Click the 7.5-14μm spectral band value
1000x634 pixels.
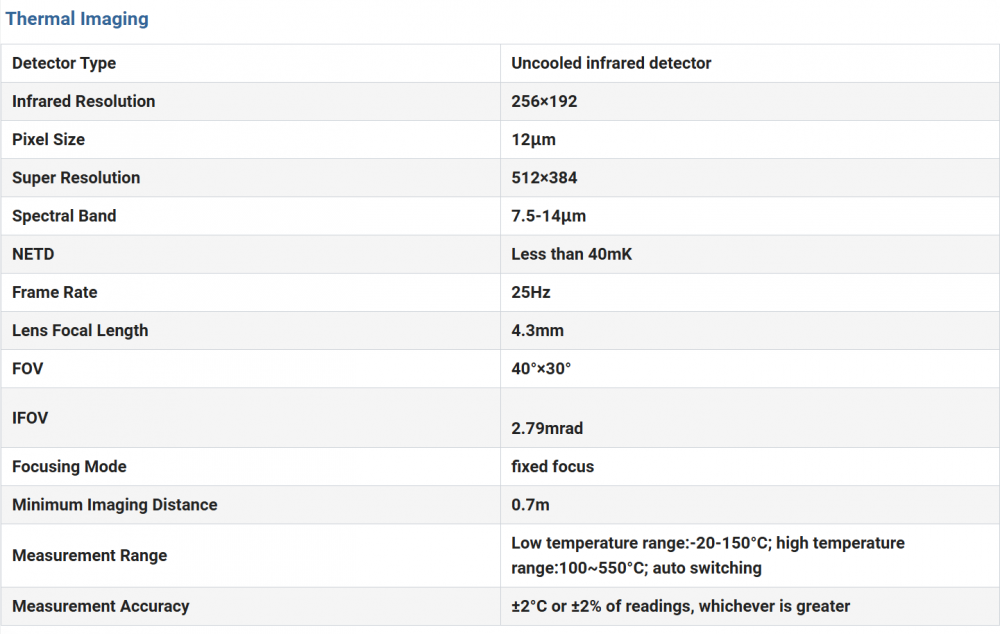point(548,216)
